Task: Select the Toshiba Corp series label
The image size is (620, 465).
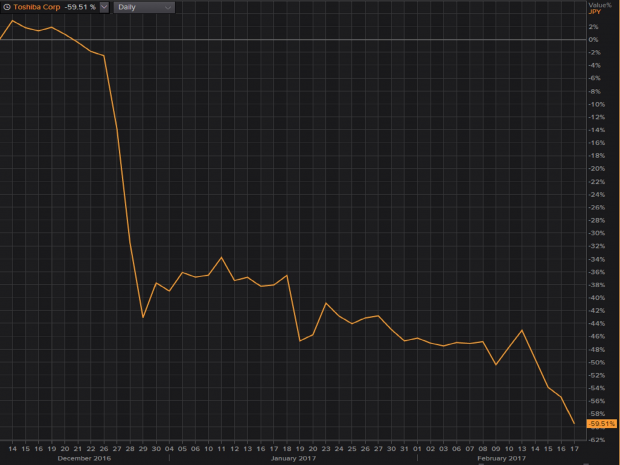Action: 36,7
